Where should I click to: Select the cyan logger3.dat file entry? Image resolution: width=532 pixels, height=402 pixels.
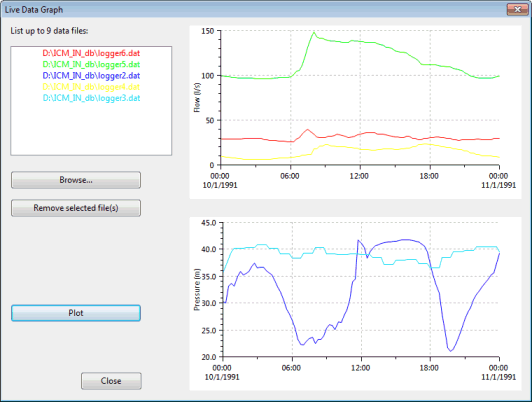coord(91,98)
